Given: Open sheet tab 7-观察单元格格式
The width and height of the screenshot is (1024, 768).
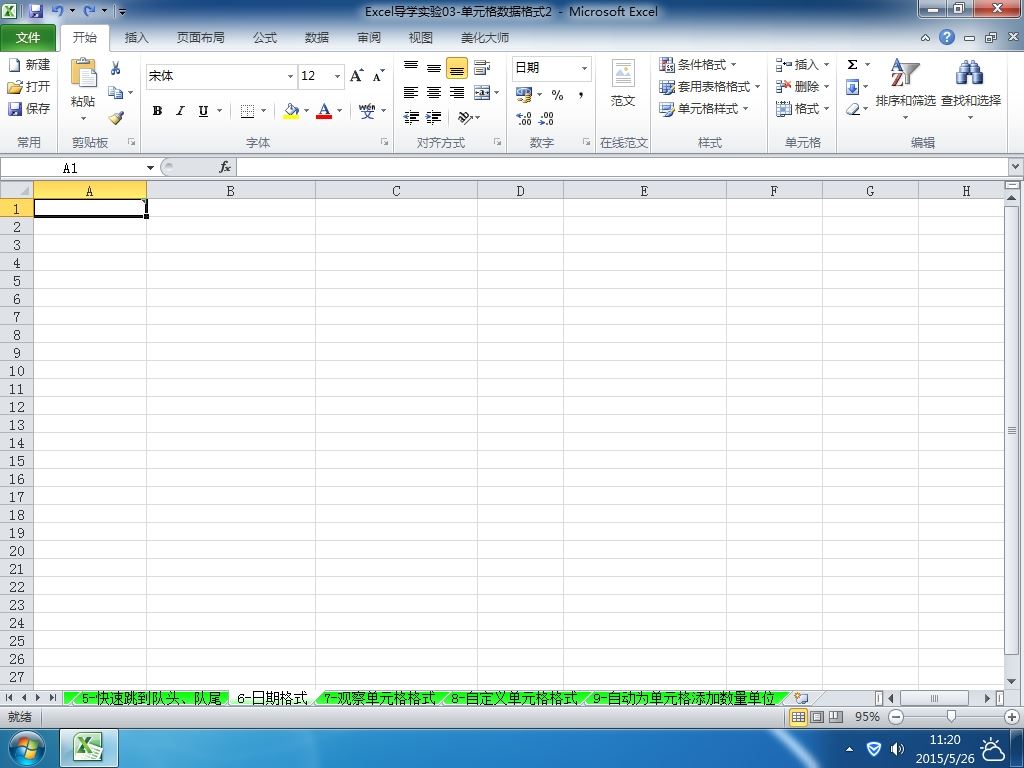Looking at the screenshot, I should point(379,698).
